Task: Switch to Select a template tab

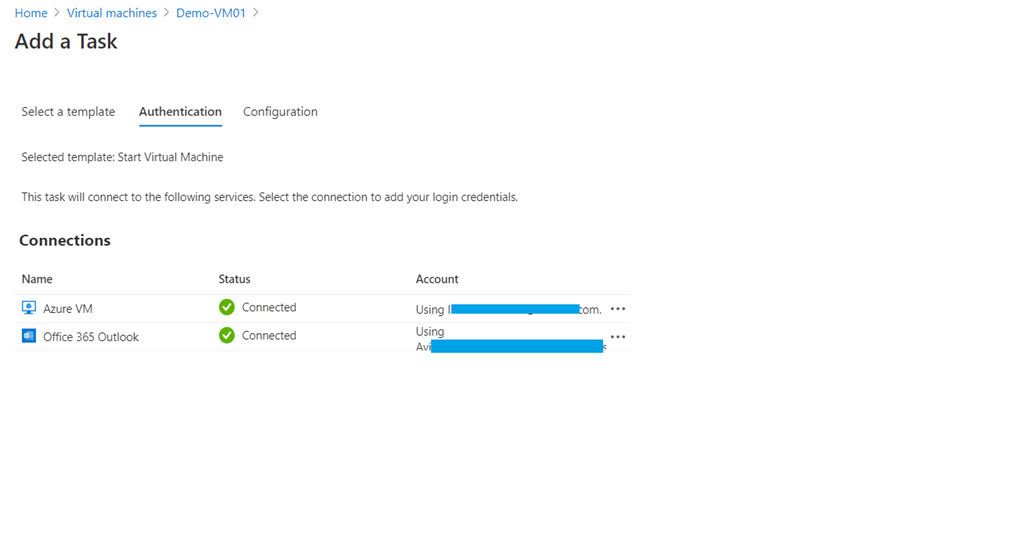Action: 68,112
